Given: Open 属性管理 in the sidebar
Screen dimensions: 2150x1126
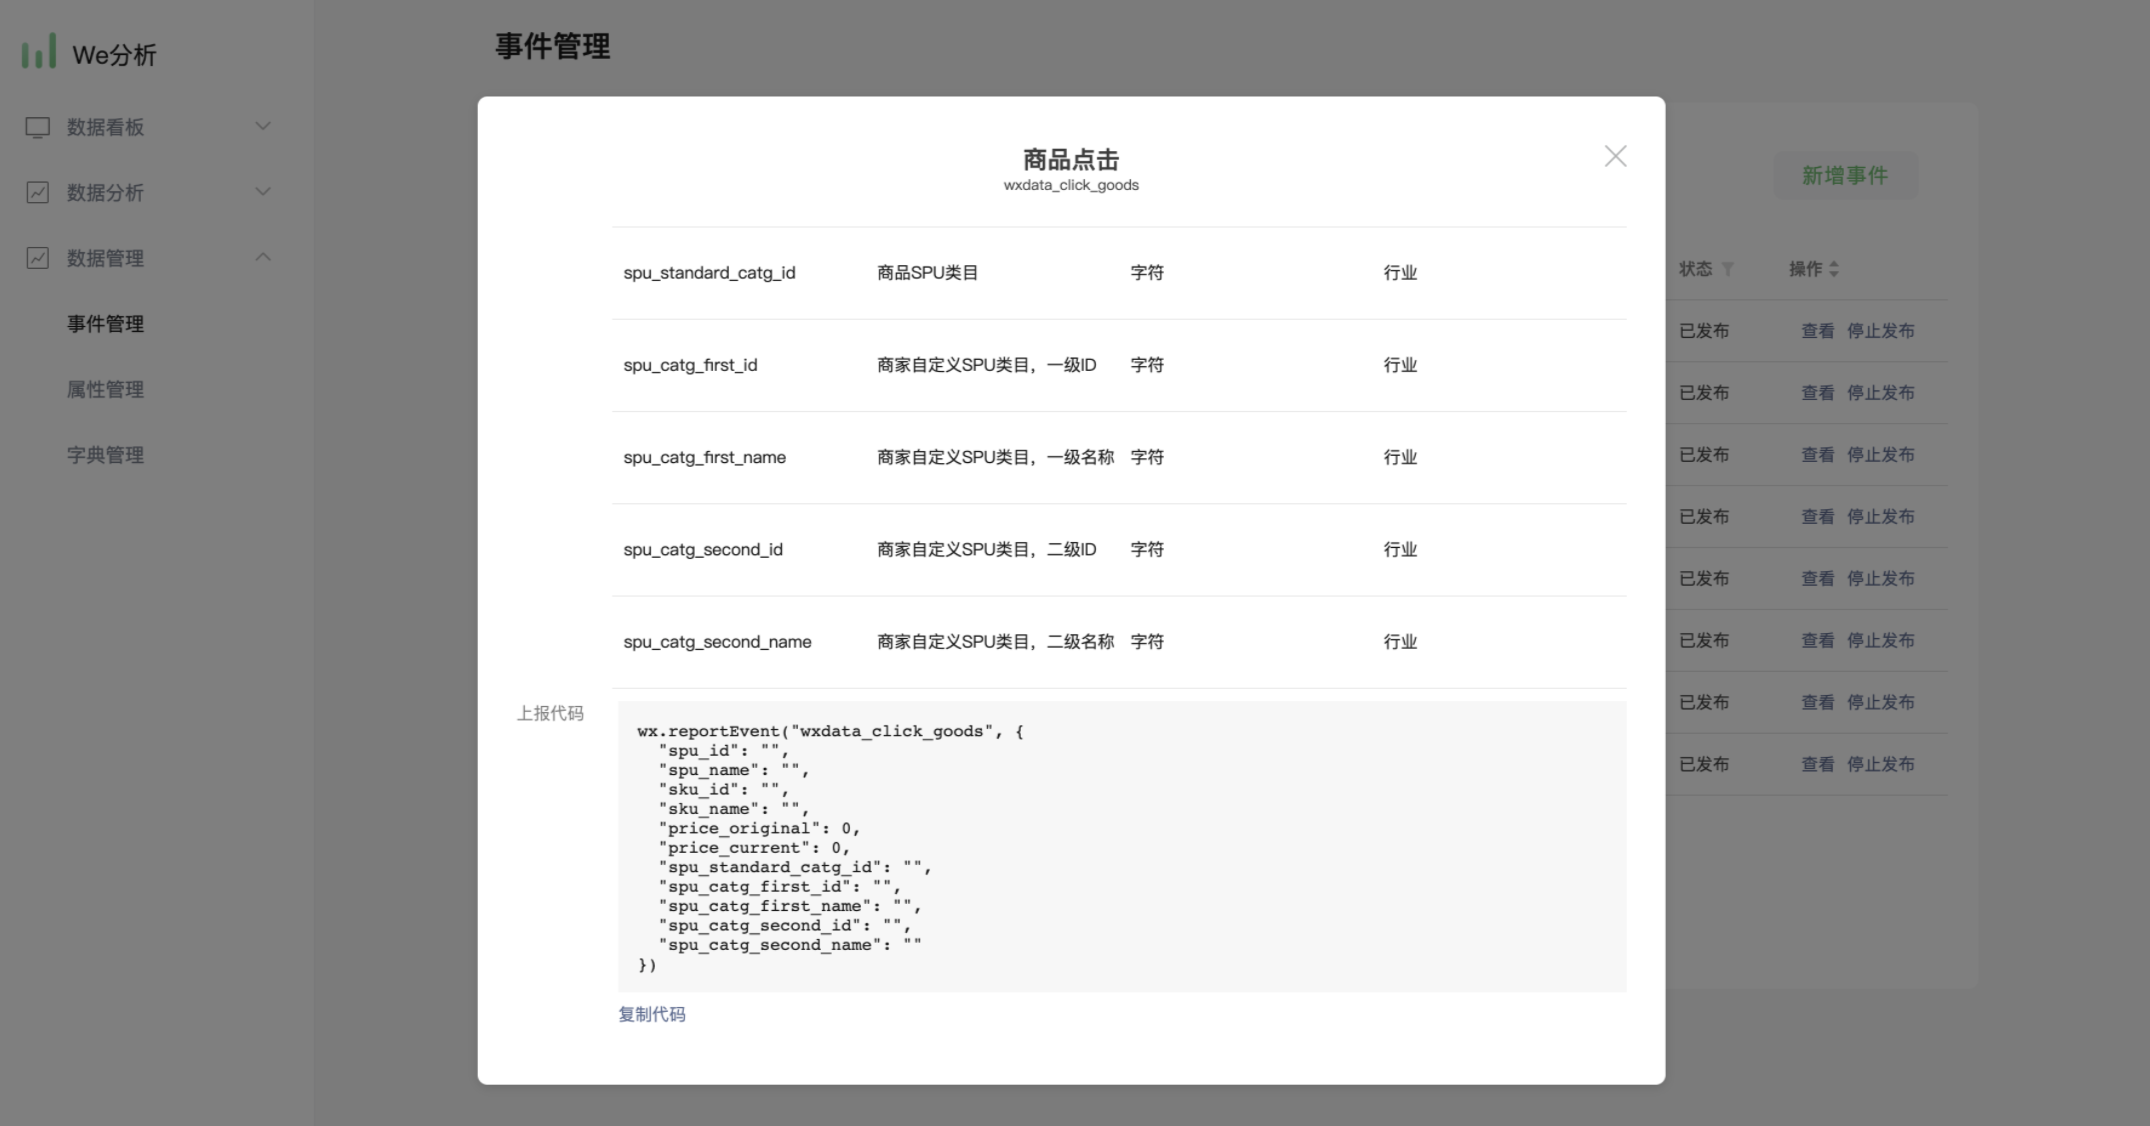Looking at the screenshot, I should coord(105,389).
